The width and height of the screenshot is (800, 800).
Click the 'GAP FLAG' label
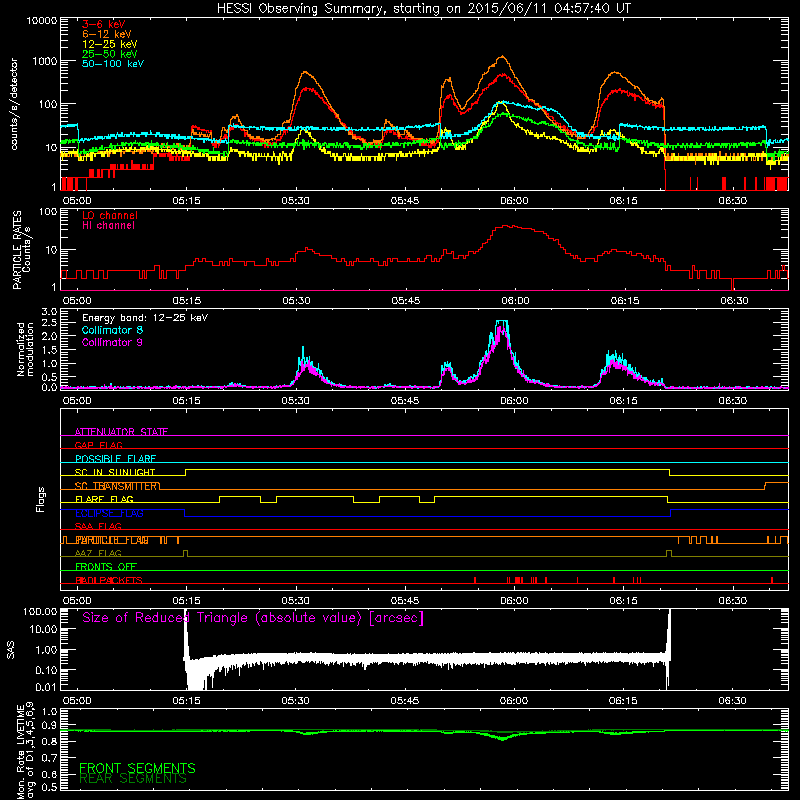98,445
